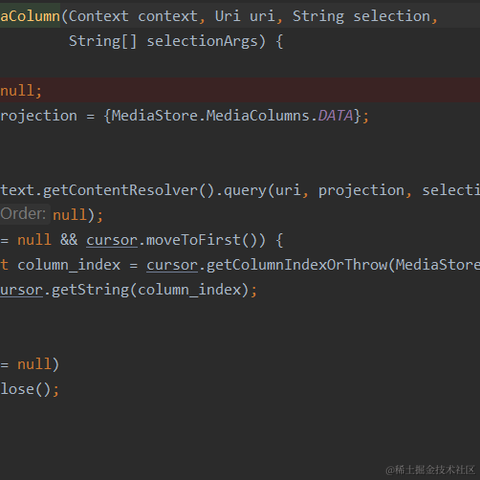480x480 pixels.
Task: Click getColumnIndexOrThrow method call
Action: 299,265
